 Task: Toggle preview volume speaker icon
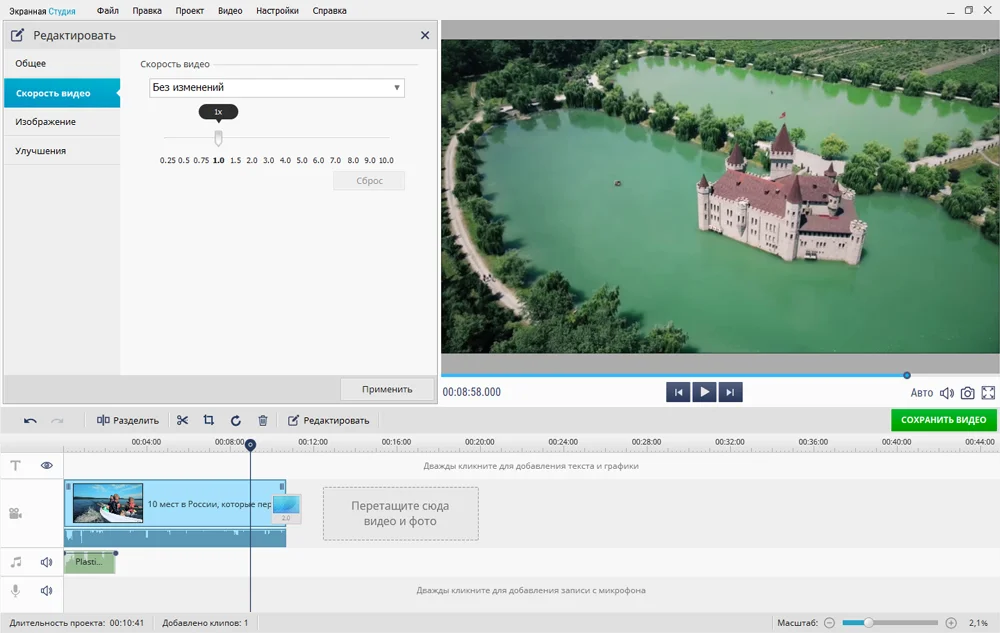pos(947,393)
